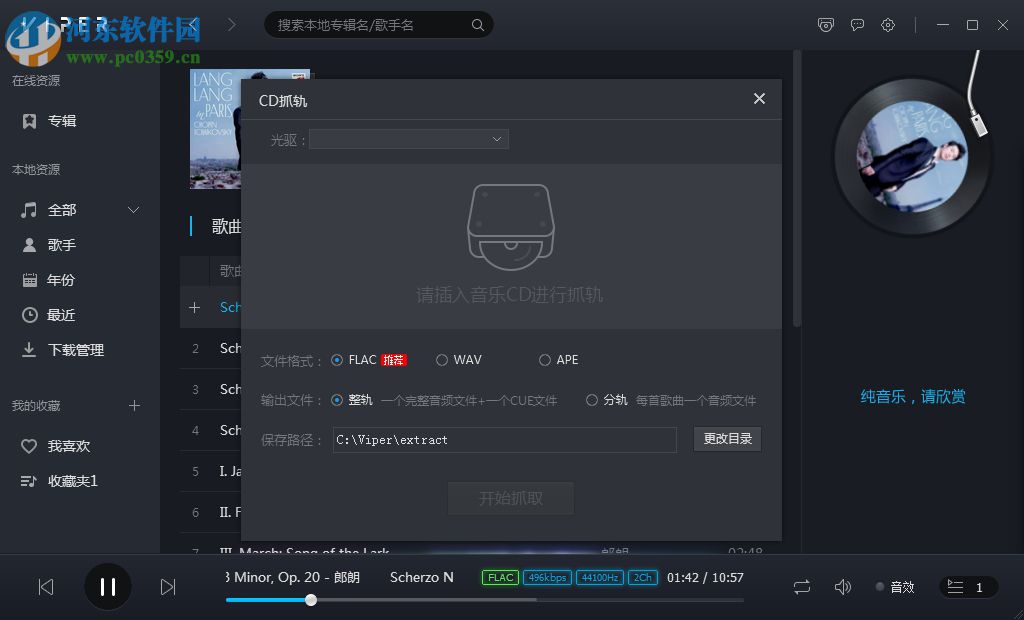Open the message feedback icon
1024x620 pixels.
point(857,25)
